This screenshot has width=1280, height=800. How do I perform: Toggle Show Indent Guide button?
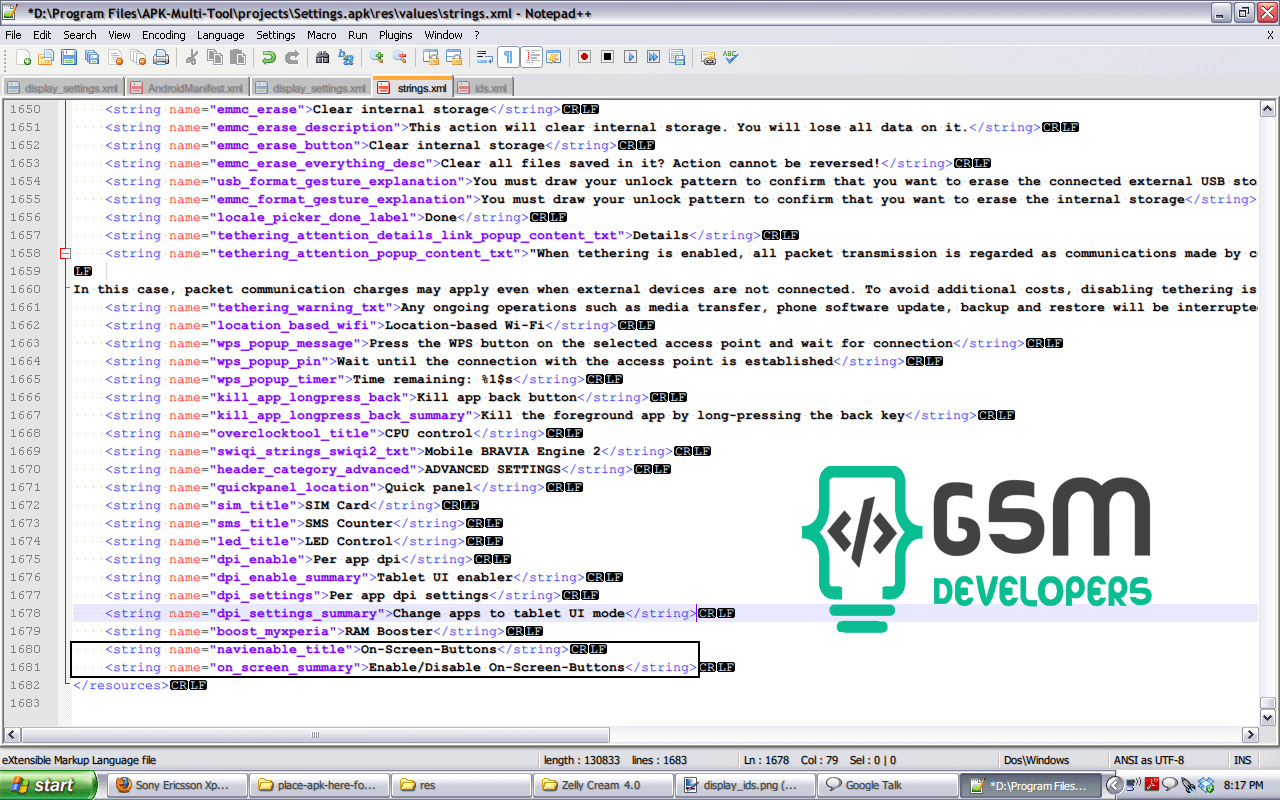(x=530, y=57)
